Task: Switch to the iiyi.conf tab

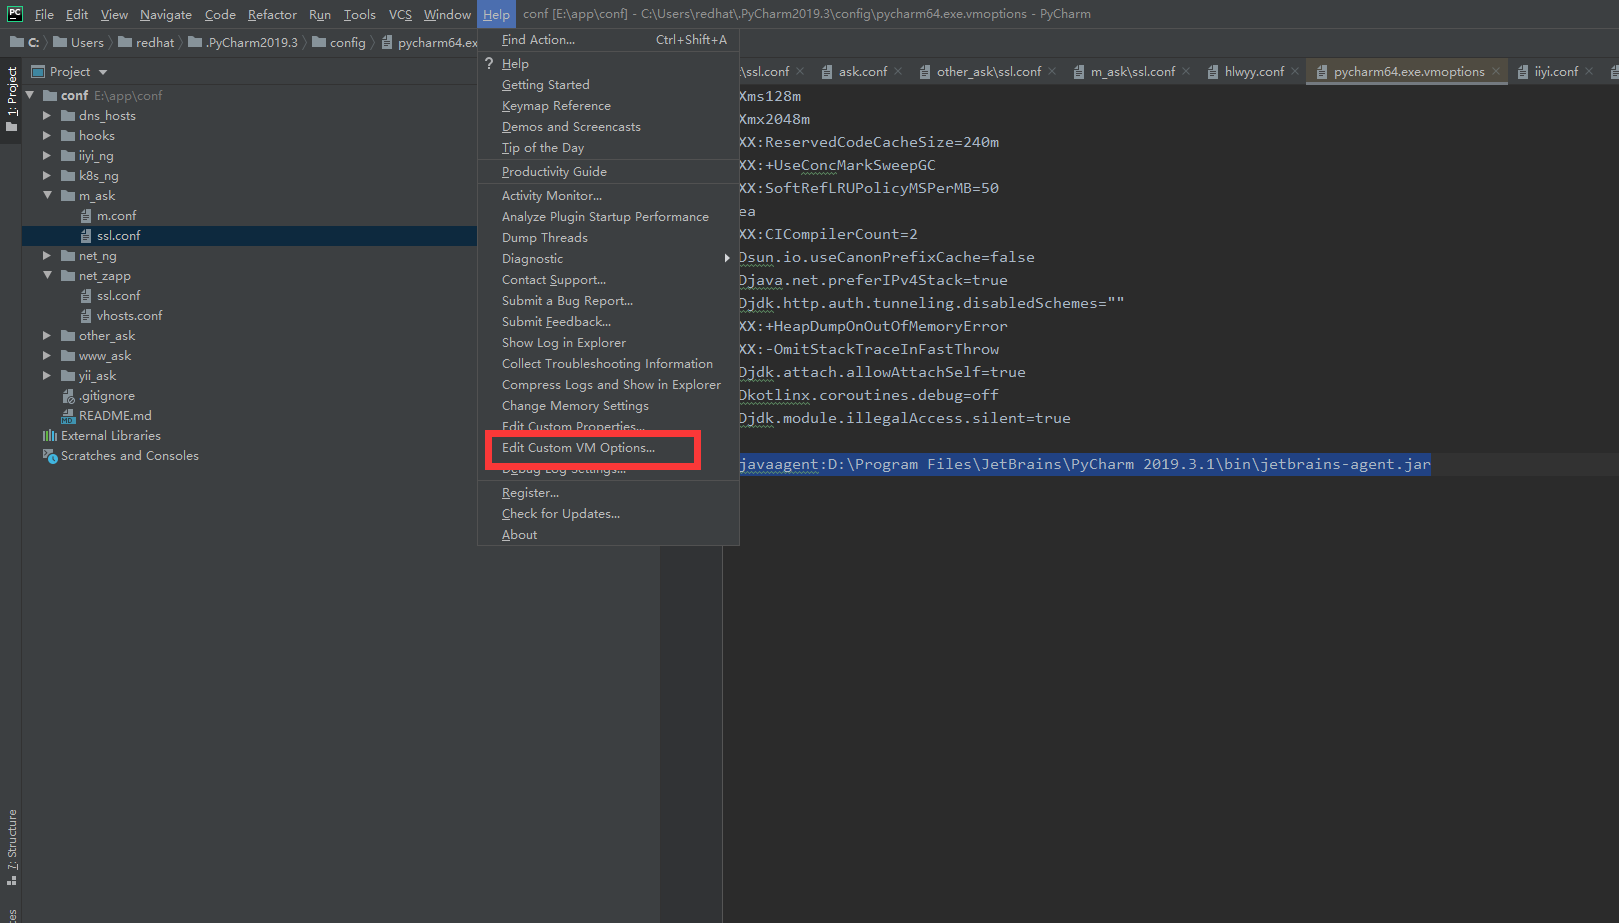Action: click(x=1555, y=72)
